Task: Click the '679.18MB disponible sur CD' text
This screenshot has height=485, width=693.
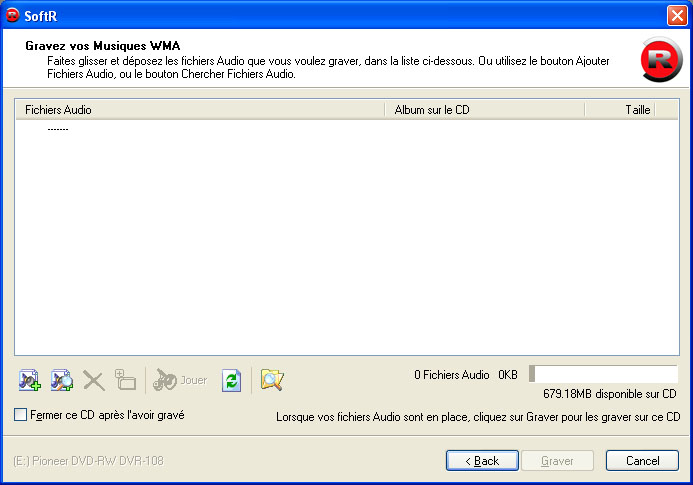Action: (609, 393)
